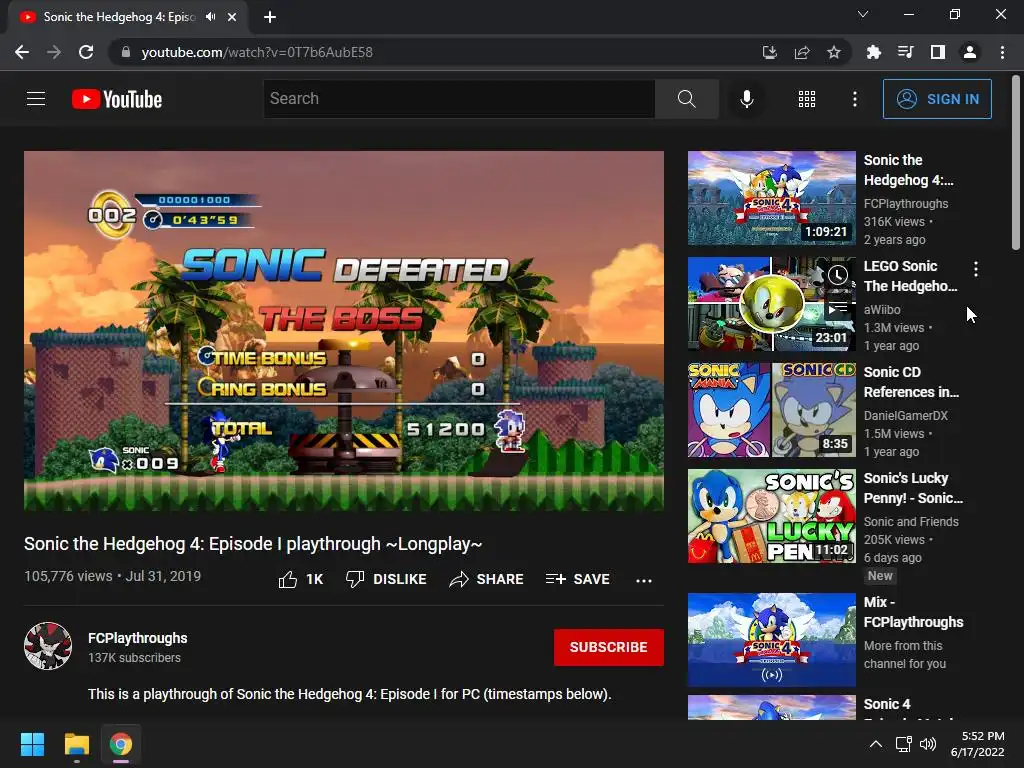Open media controls in Chrome toolbar

tap(905, 52)
